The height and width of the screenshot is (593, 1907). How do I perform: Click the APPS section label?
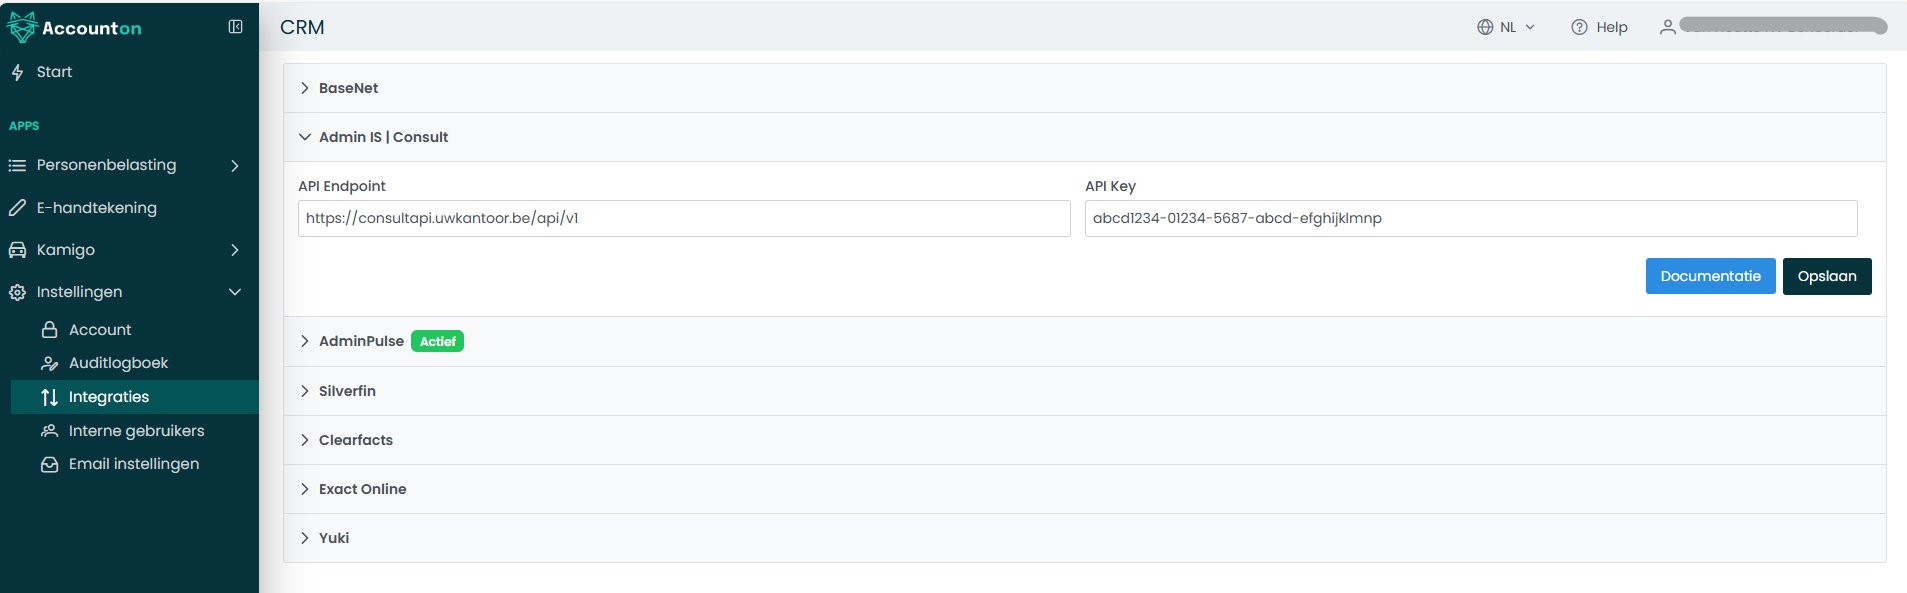click(24, 126)
